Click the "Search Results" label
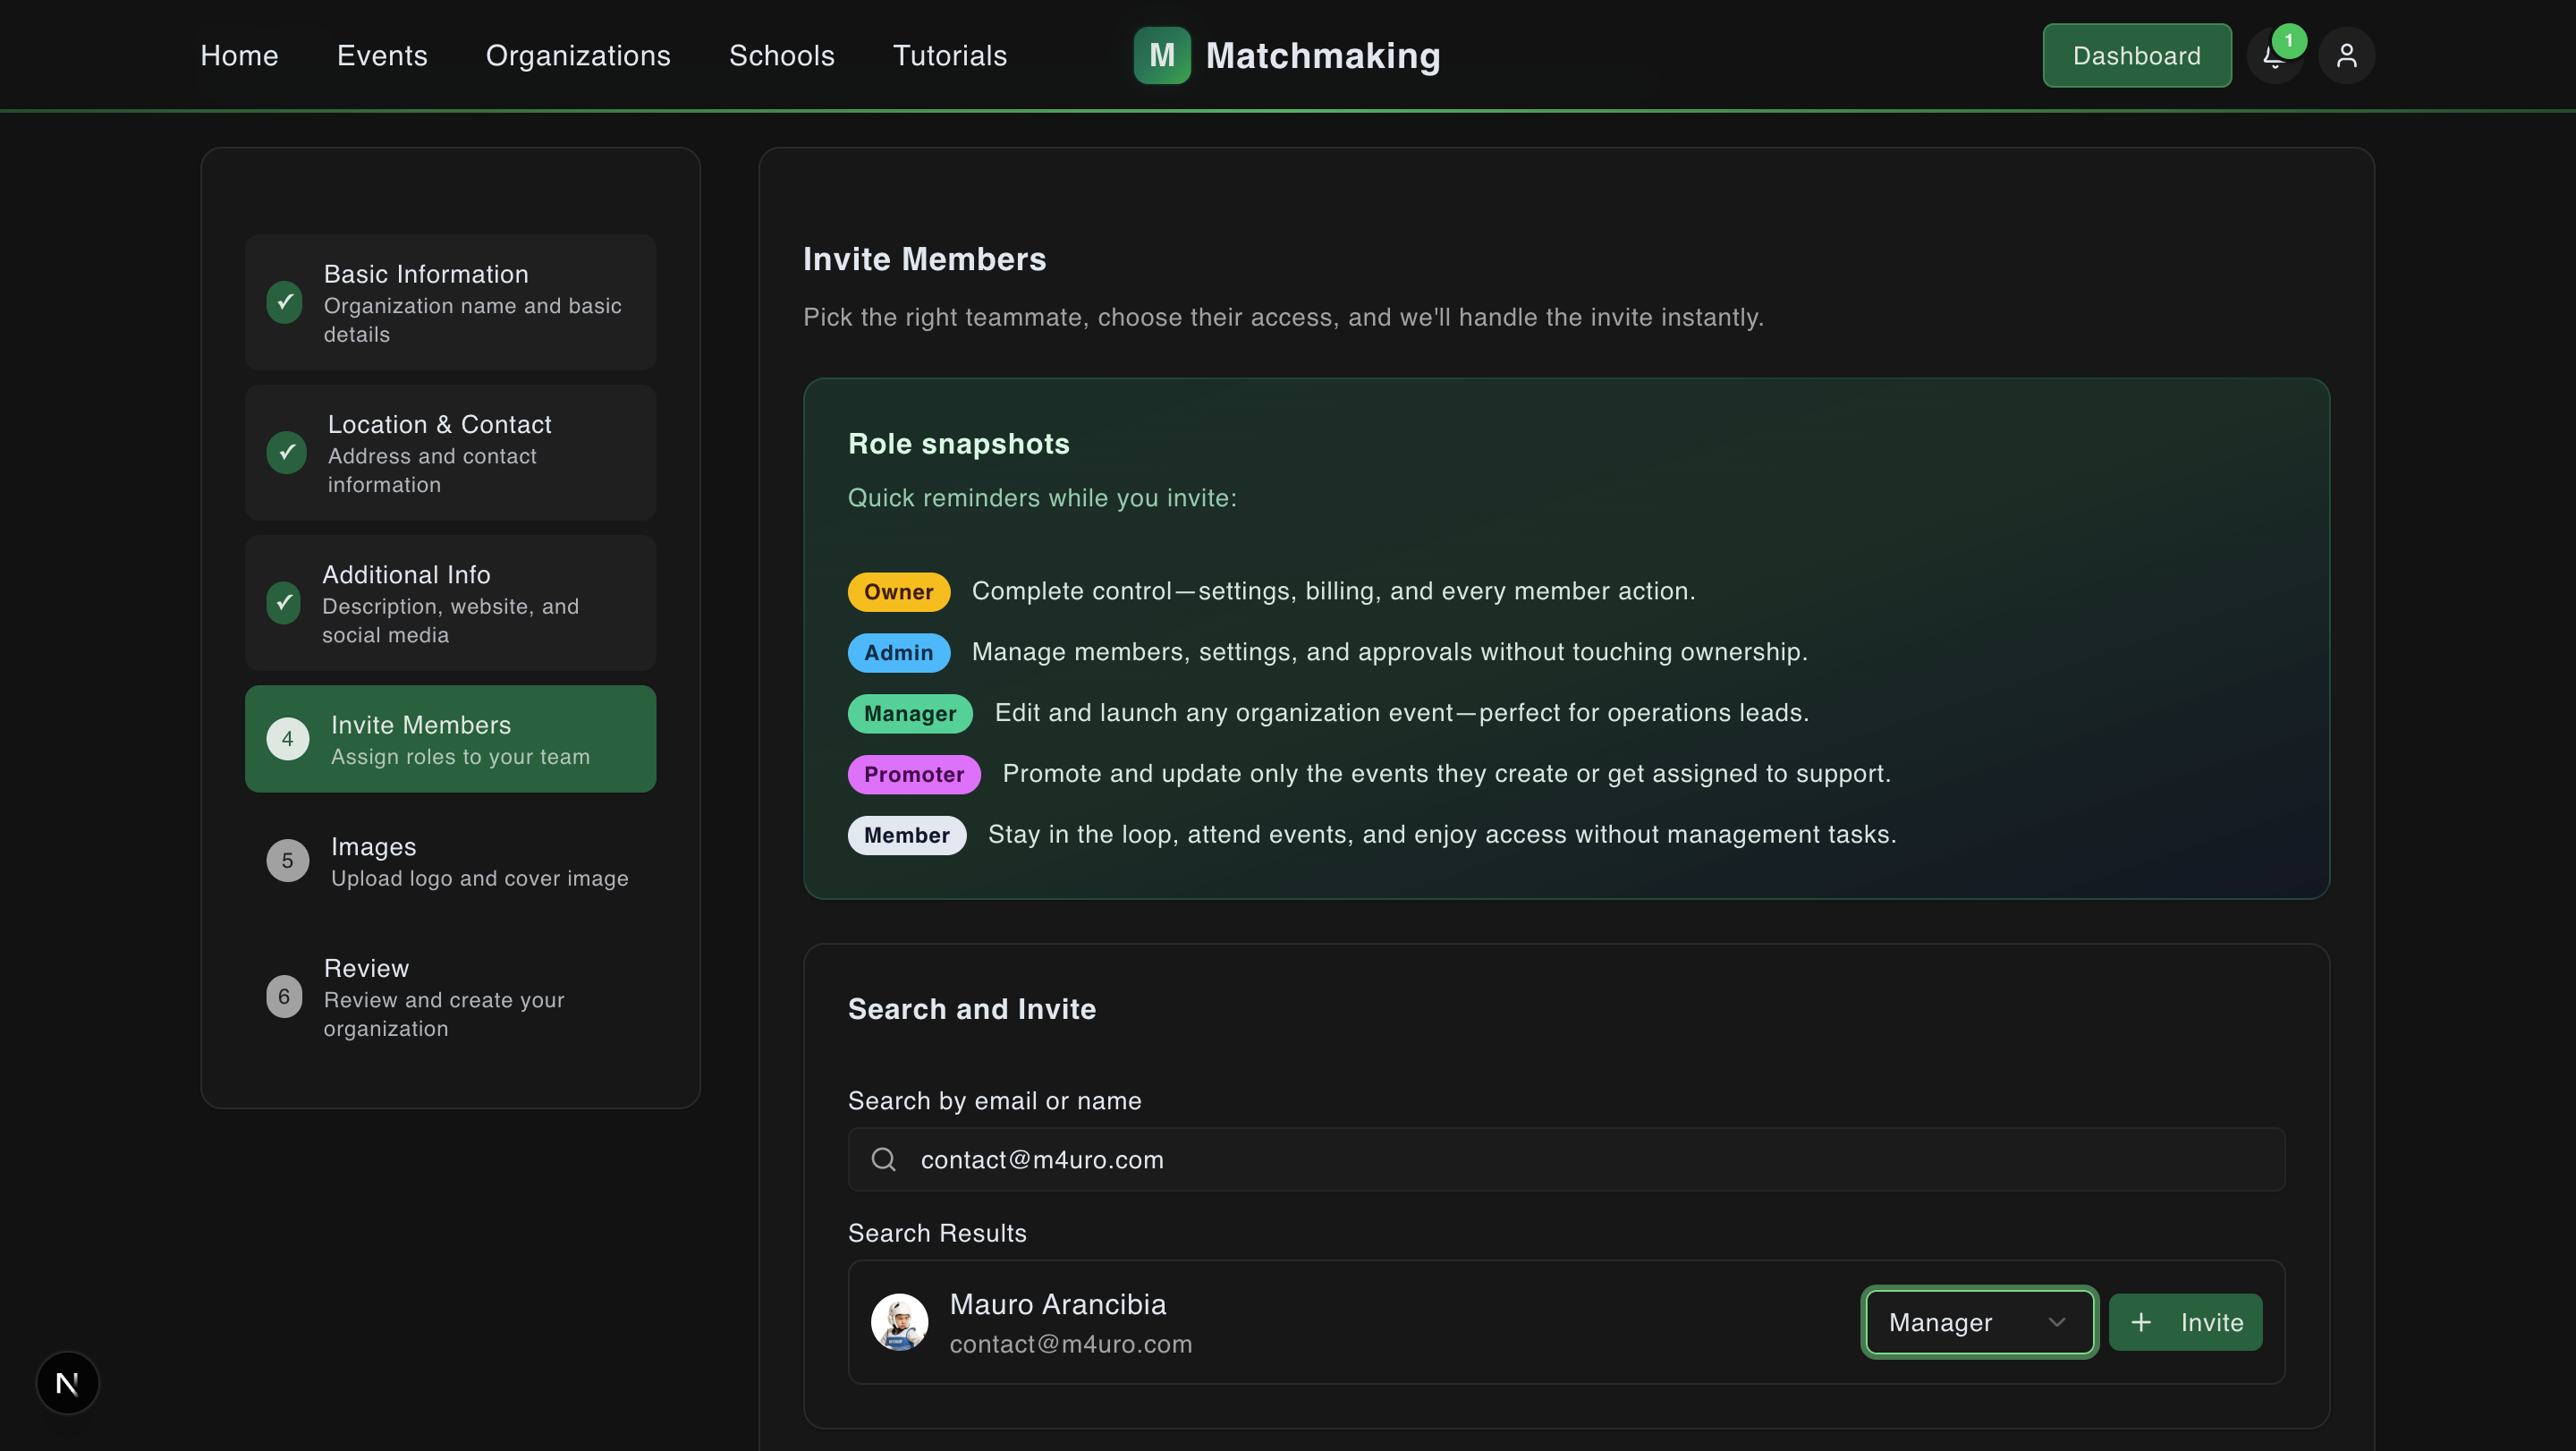This screenshot has width=2576, height=1451. (x=937, y=1233)
